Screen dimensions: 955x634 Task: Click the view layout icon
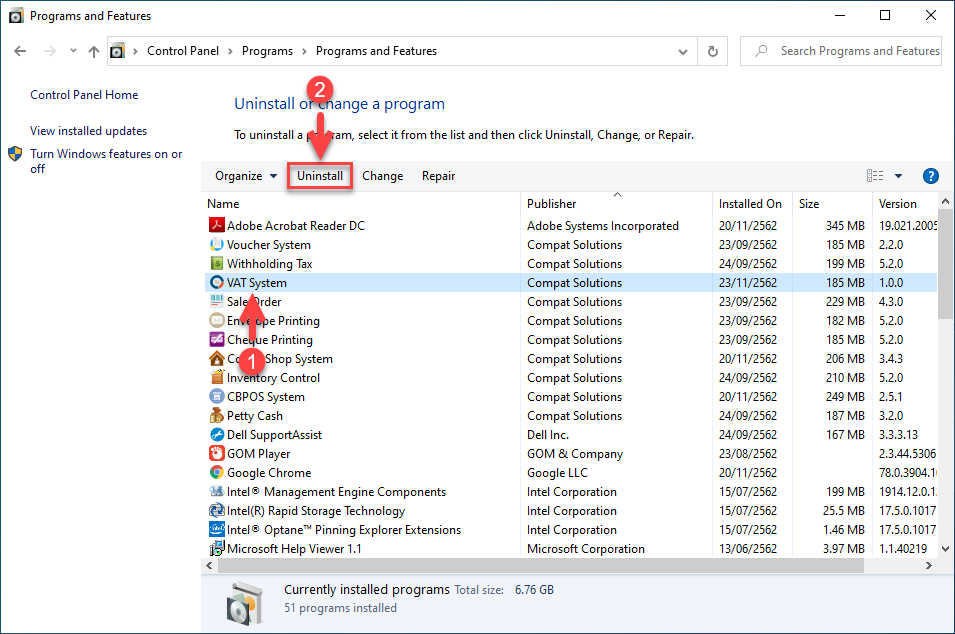[x=875, y=175]
